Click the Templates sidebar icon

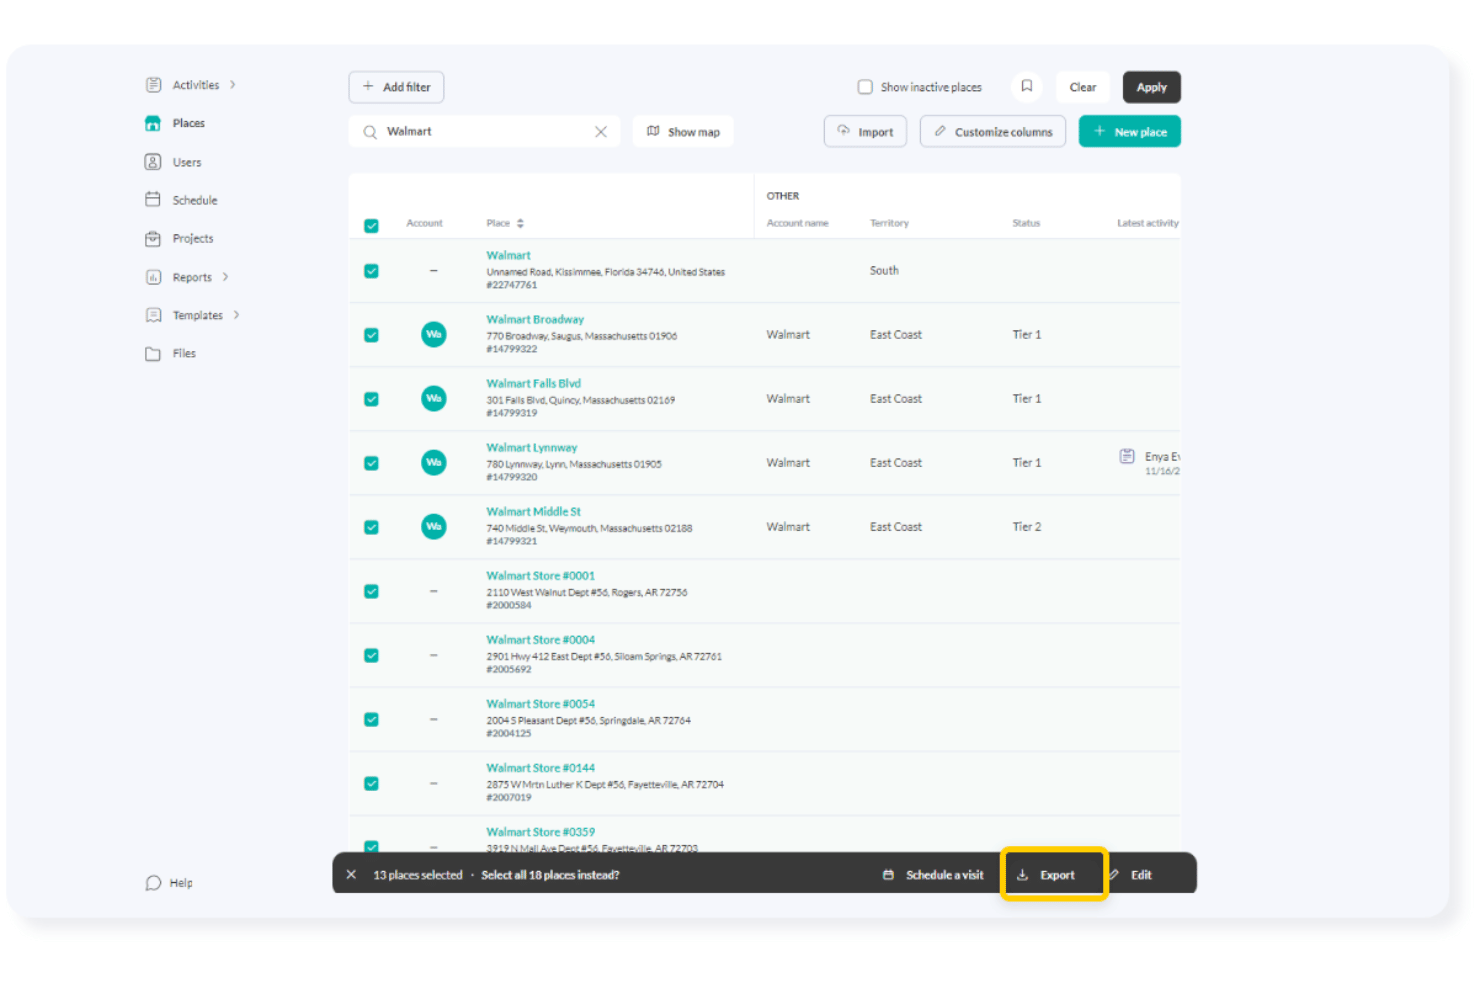click(x=153, y=315)
